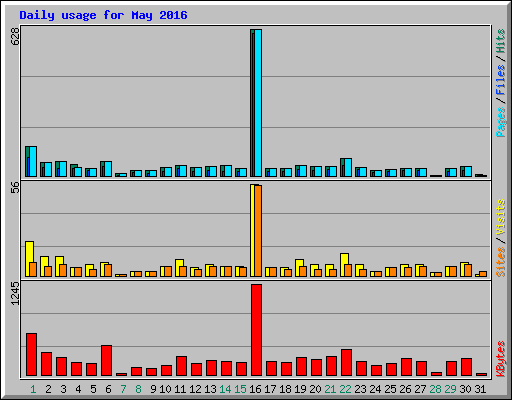Click day label 4 on the x-axis
The width and height of the screenshot is (512, 400).
[x=78, y=389]
